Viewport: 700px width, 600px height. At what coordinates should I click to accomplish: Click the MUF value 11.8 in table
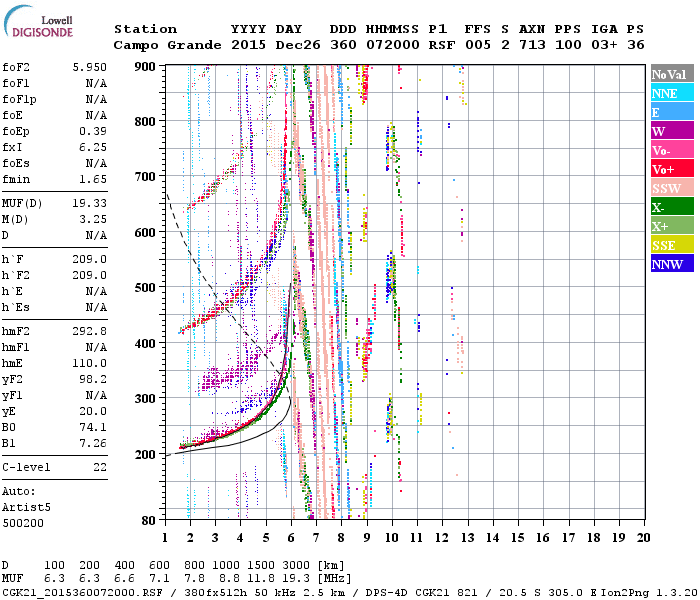point(261,579)
